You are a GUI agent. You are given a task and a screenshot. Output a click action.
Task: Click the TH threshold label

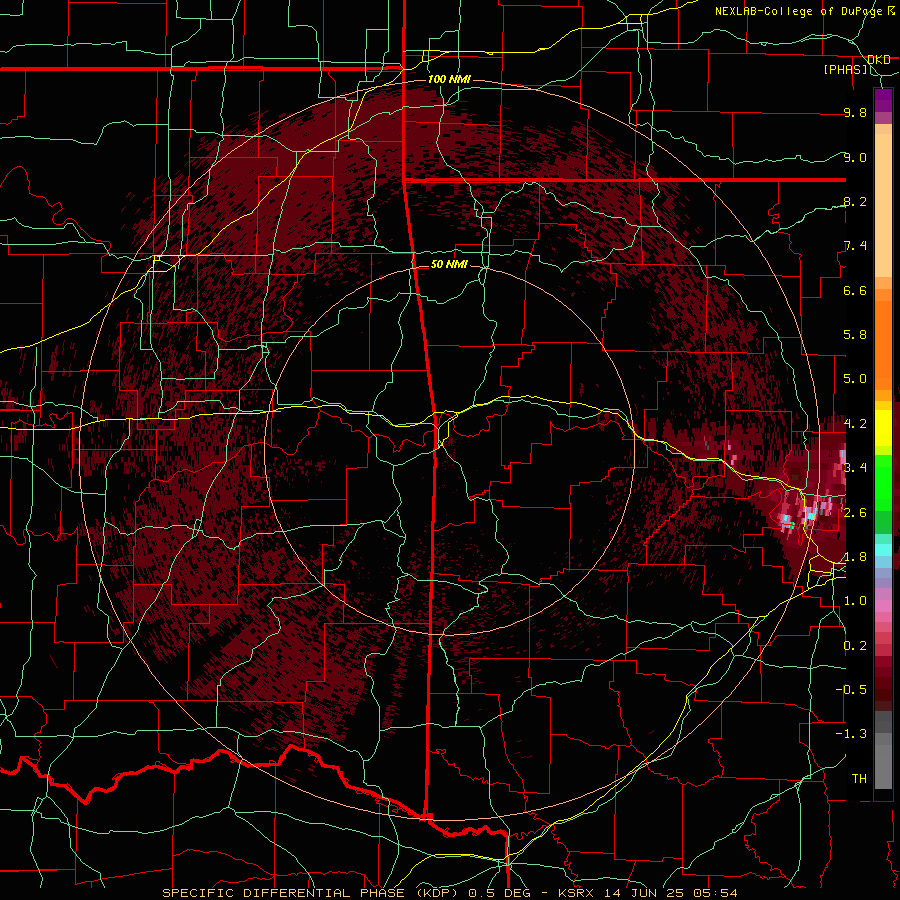tap(859, 779)
